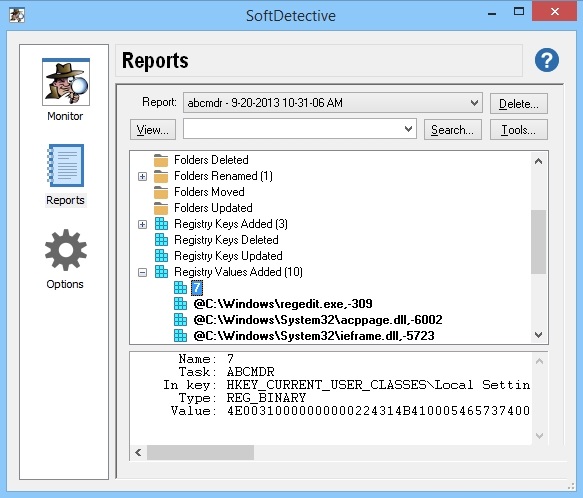Screen dimensions: 583x498
Task: Open the Tools... menu button
Action: [519, 129]
